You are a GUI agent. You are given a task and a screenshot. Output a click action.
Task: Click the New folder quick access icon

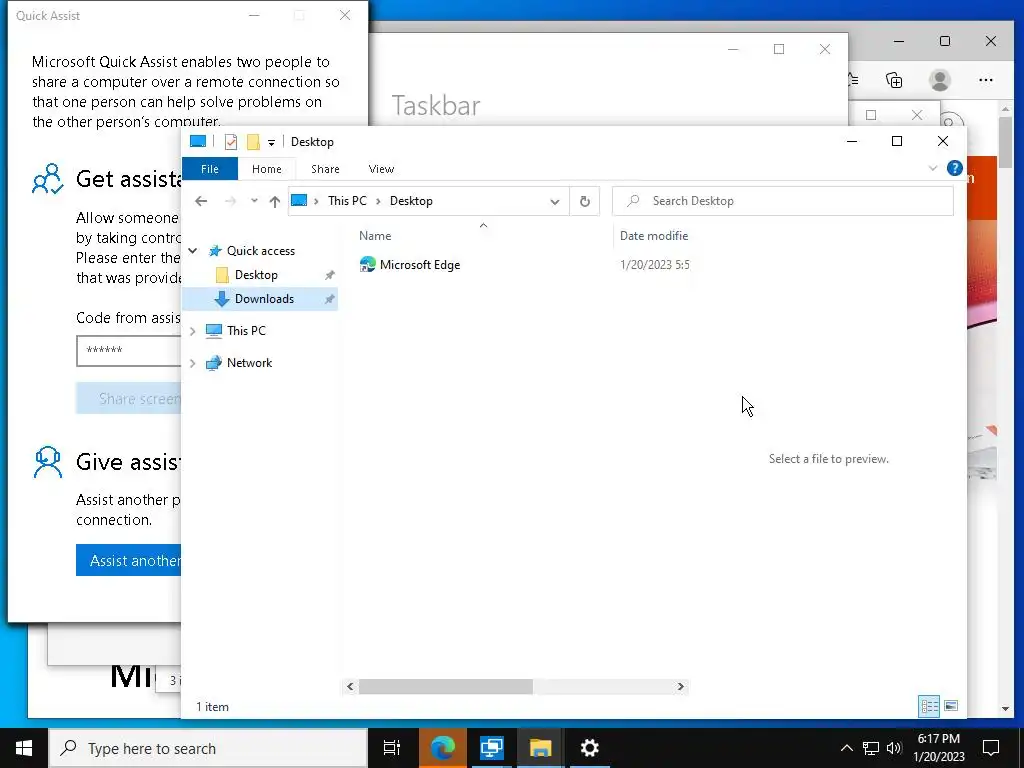[253, 142]
